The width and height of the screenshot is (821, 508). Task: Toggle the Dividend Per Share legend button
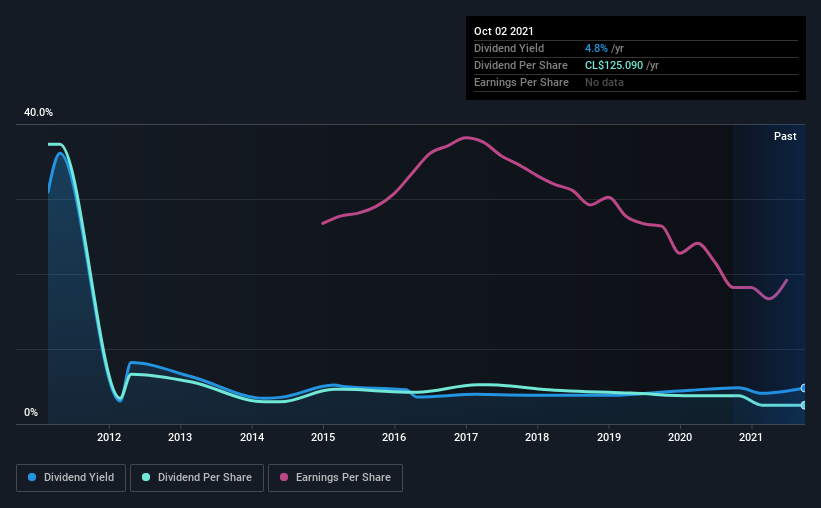[197, 478]
